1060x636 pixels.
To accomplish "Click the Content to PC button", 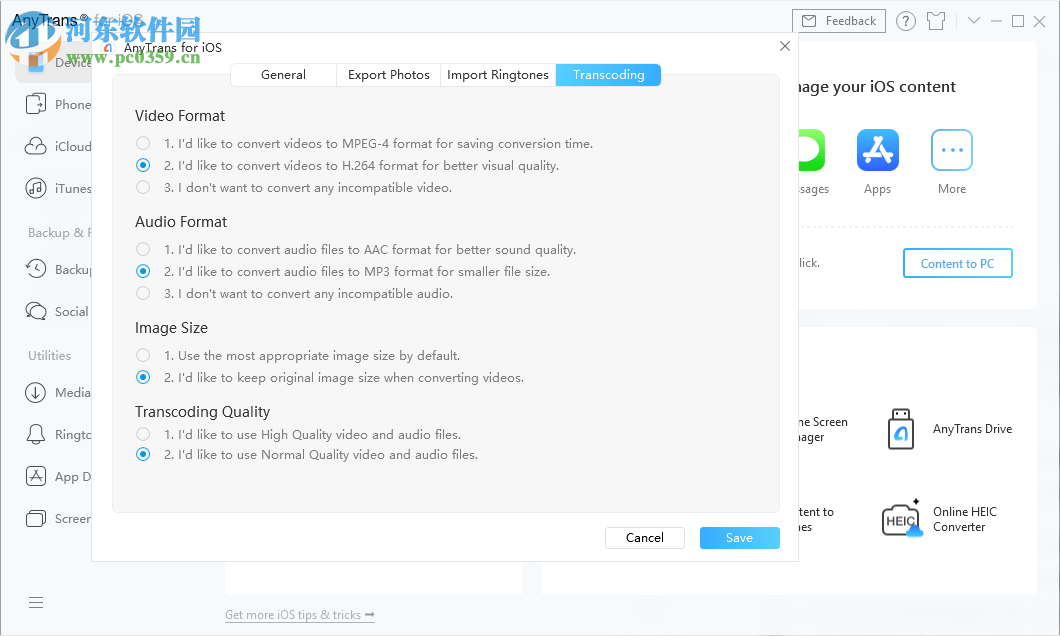I will (957, 263).
